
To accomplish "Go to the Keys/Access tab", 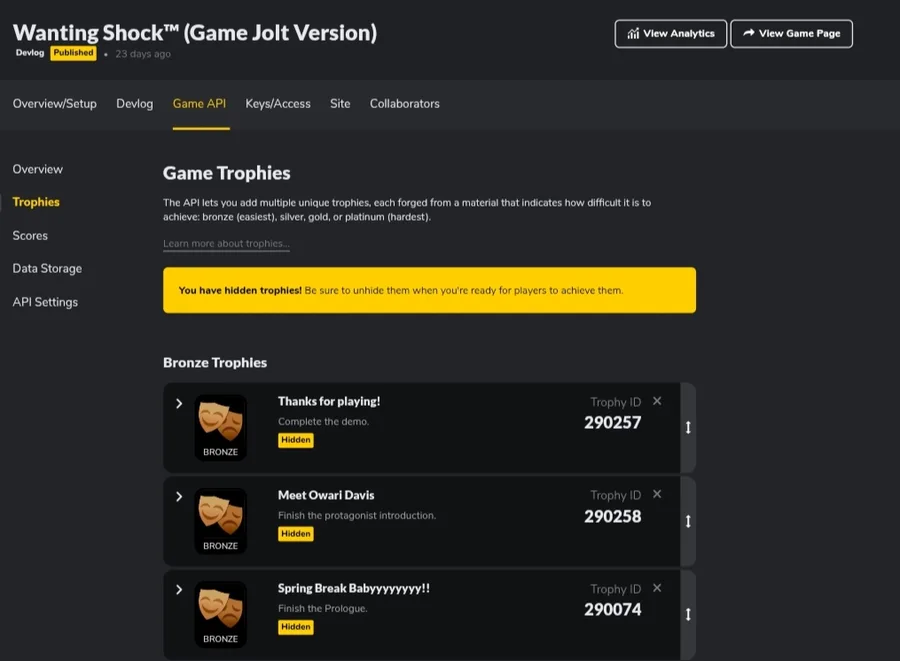I will (278, 104).
